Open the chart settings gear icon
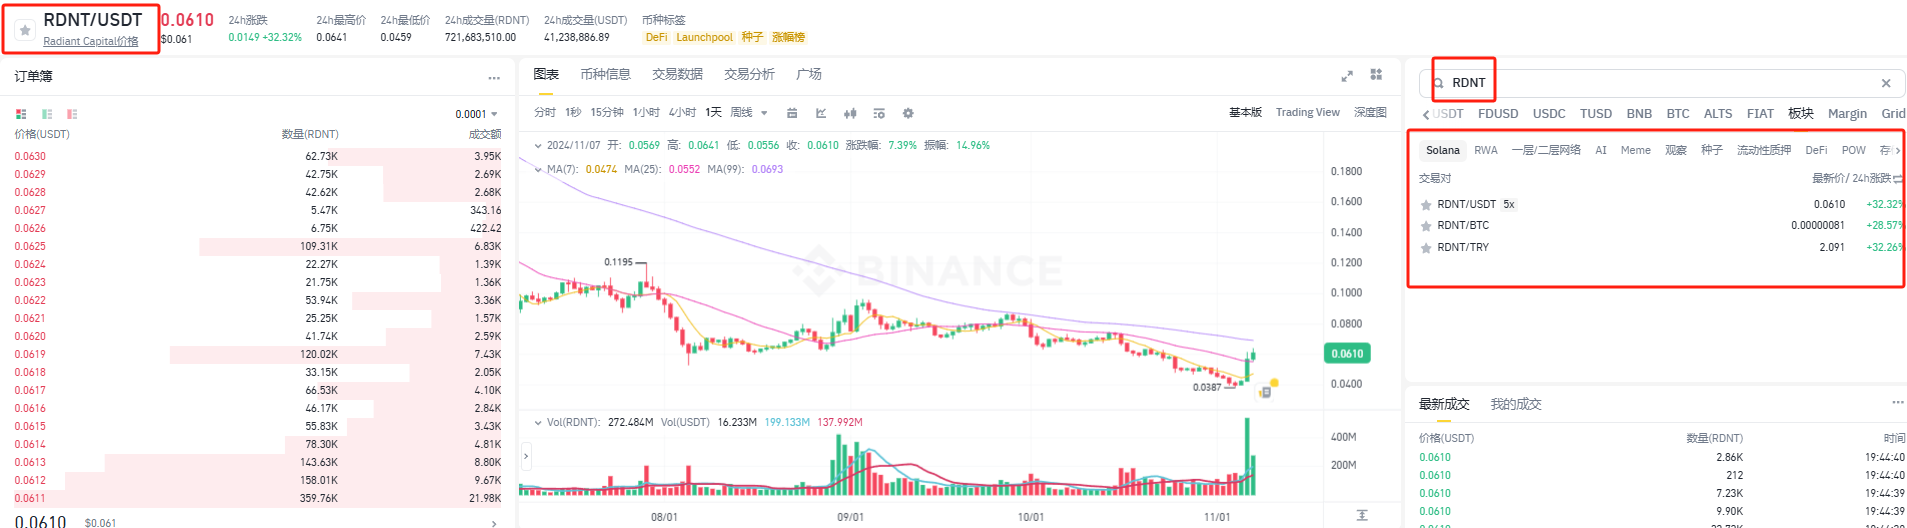 point(908,113)
